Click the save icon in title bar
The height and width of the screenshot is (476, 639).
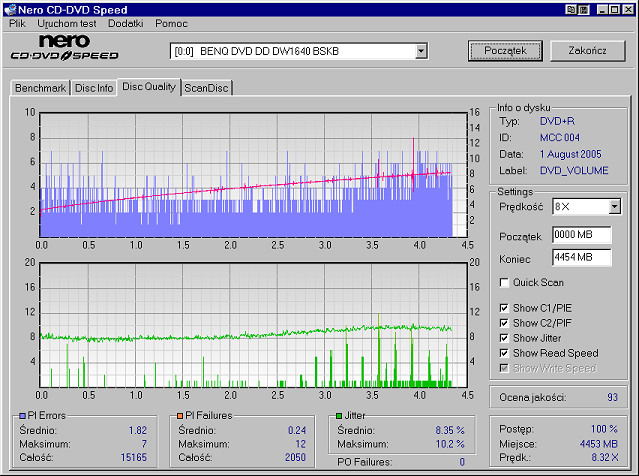584,9
